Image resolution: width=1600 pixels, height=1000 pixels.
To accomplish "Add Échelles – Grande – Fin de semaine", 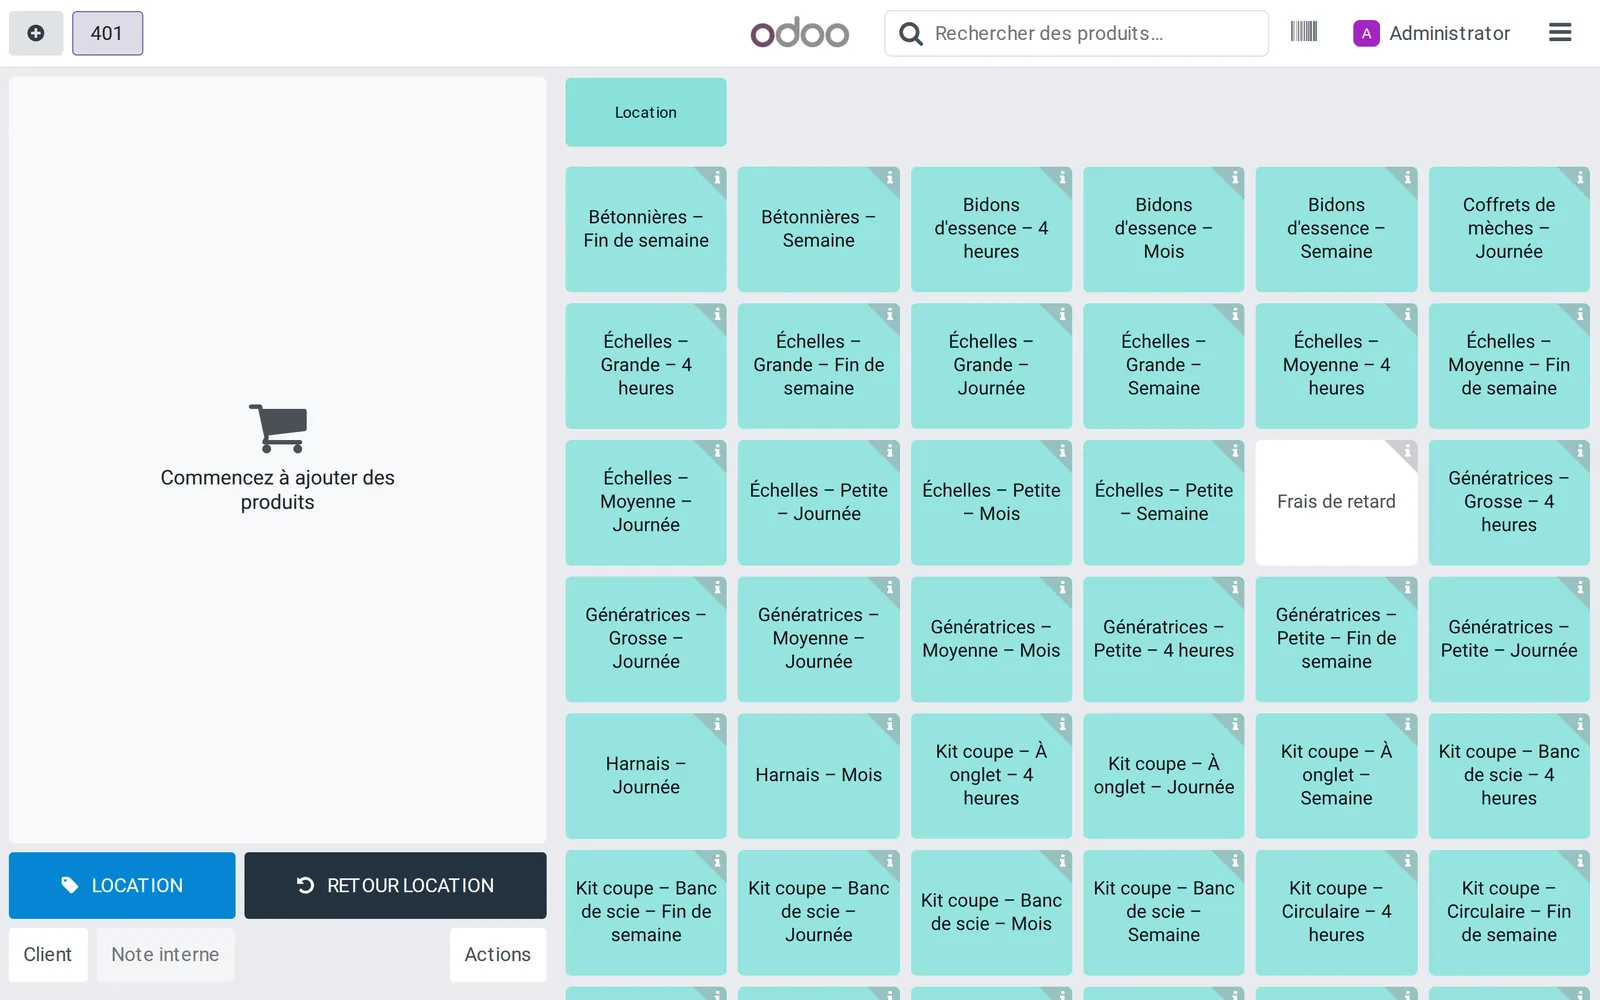I will pyautogui.click(x=818, y=366).
